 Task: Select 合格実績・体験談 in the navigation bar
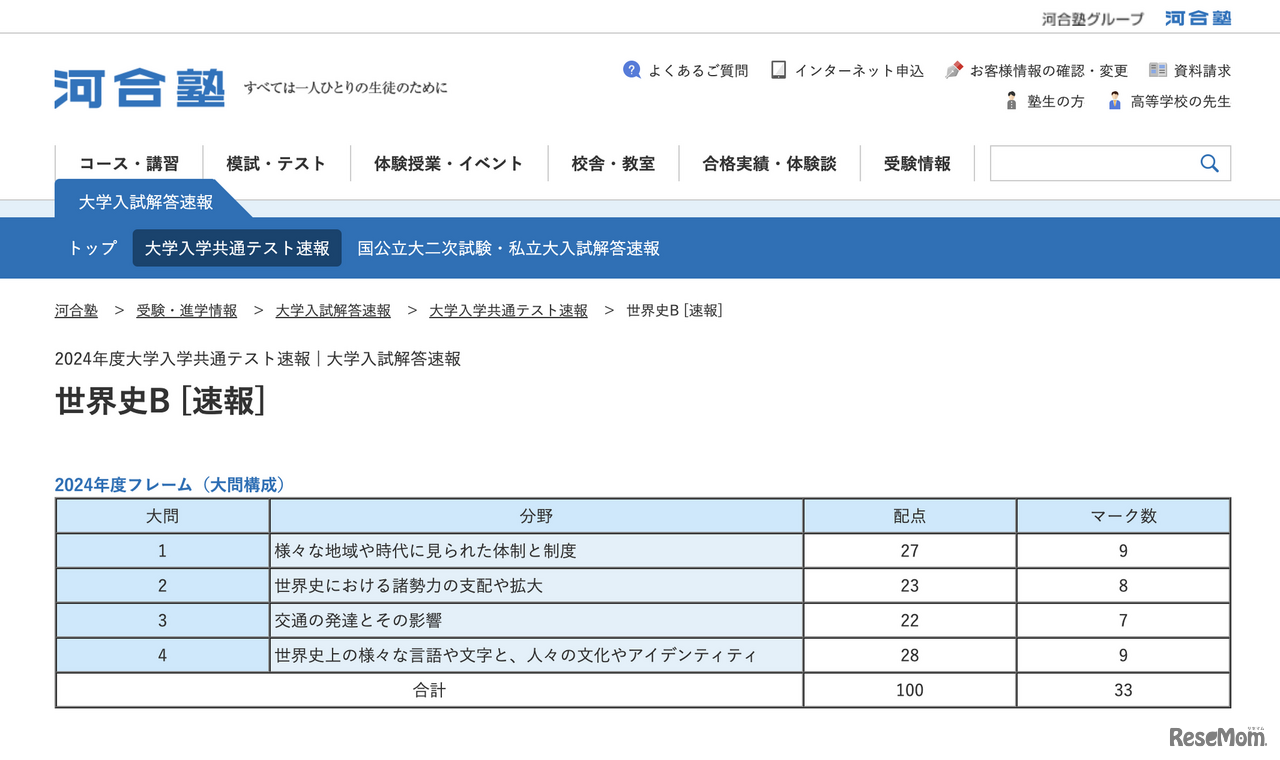pyautogui.click(x=770, y=163)
